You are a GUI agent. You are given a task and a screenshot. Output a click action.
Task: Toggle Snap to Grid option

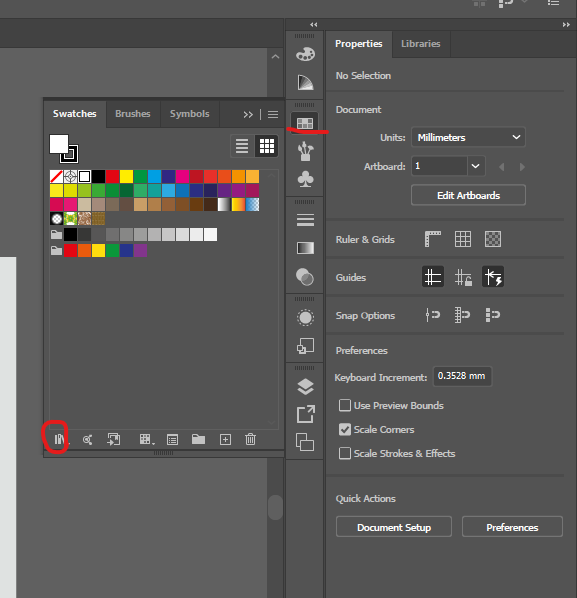pyautogui.click(x=462, y=315)
